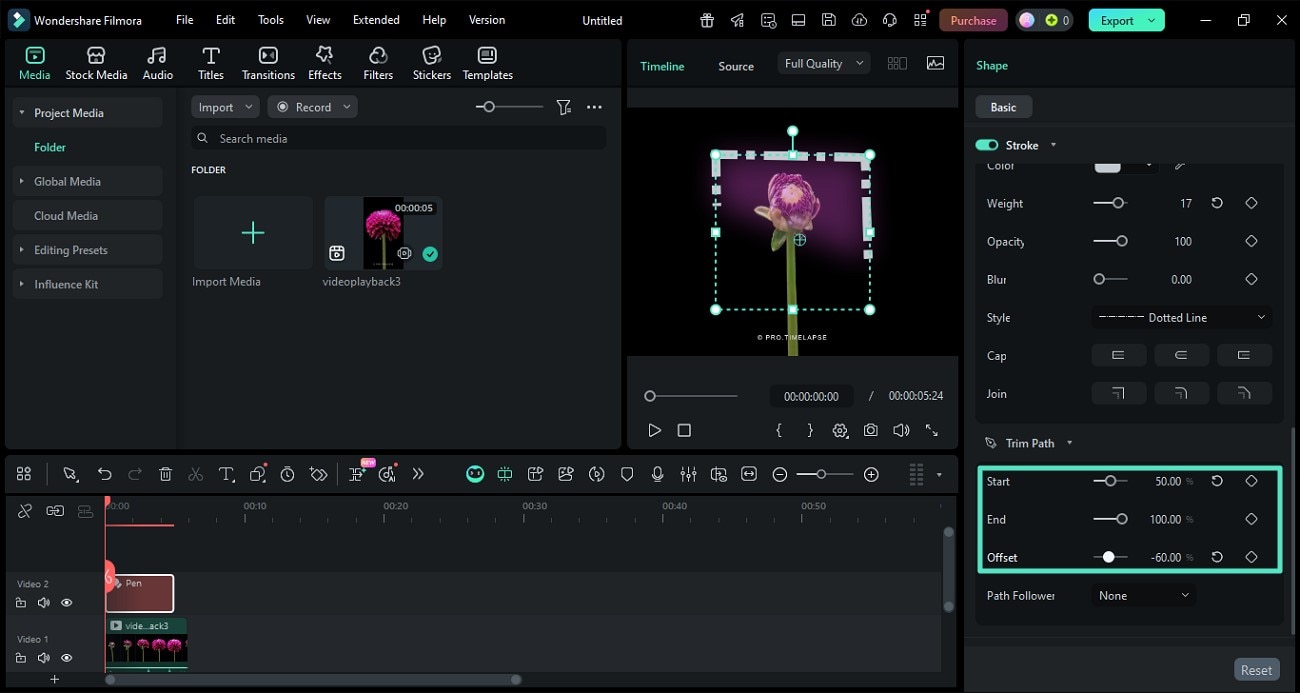The width and height of the screenshot is (1300, 693).
Task: Expand the Full Quality preview dropdown
Action: coord(824,63)
